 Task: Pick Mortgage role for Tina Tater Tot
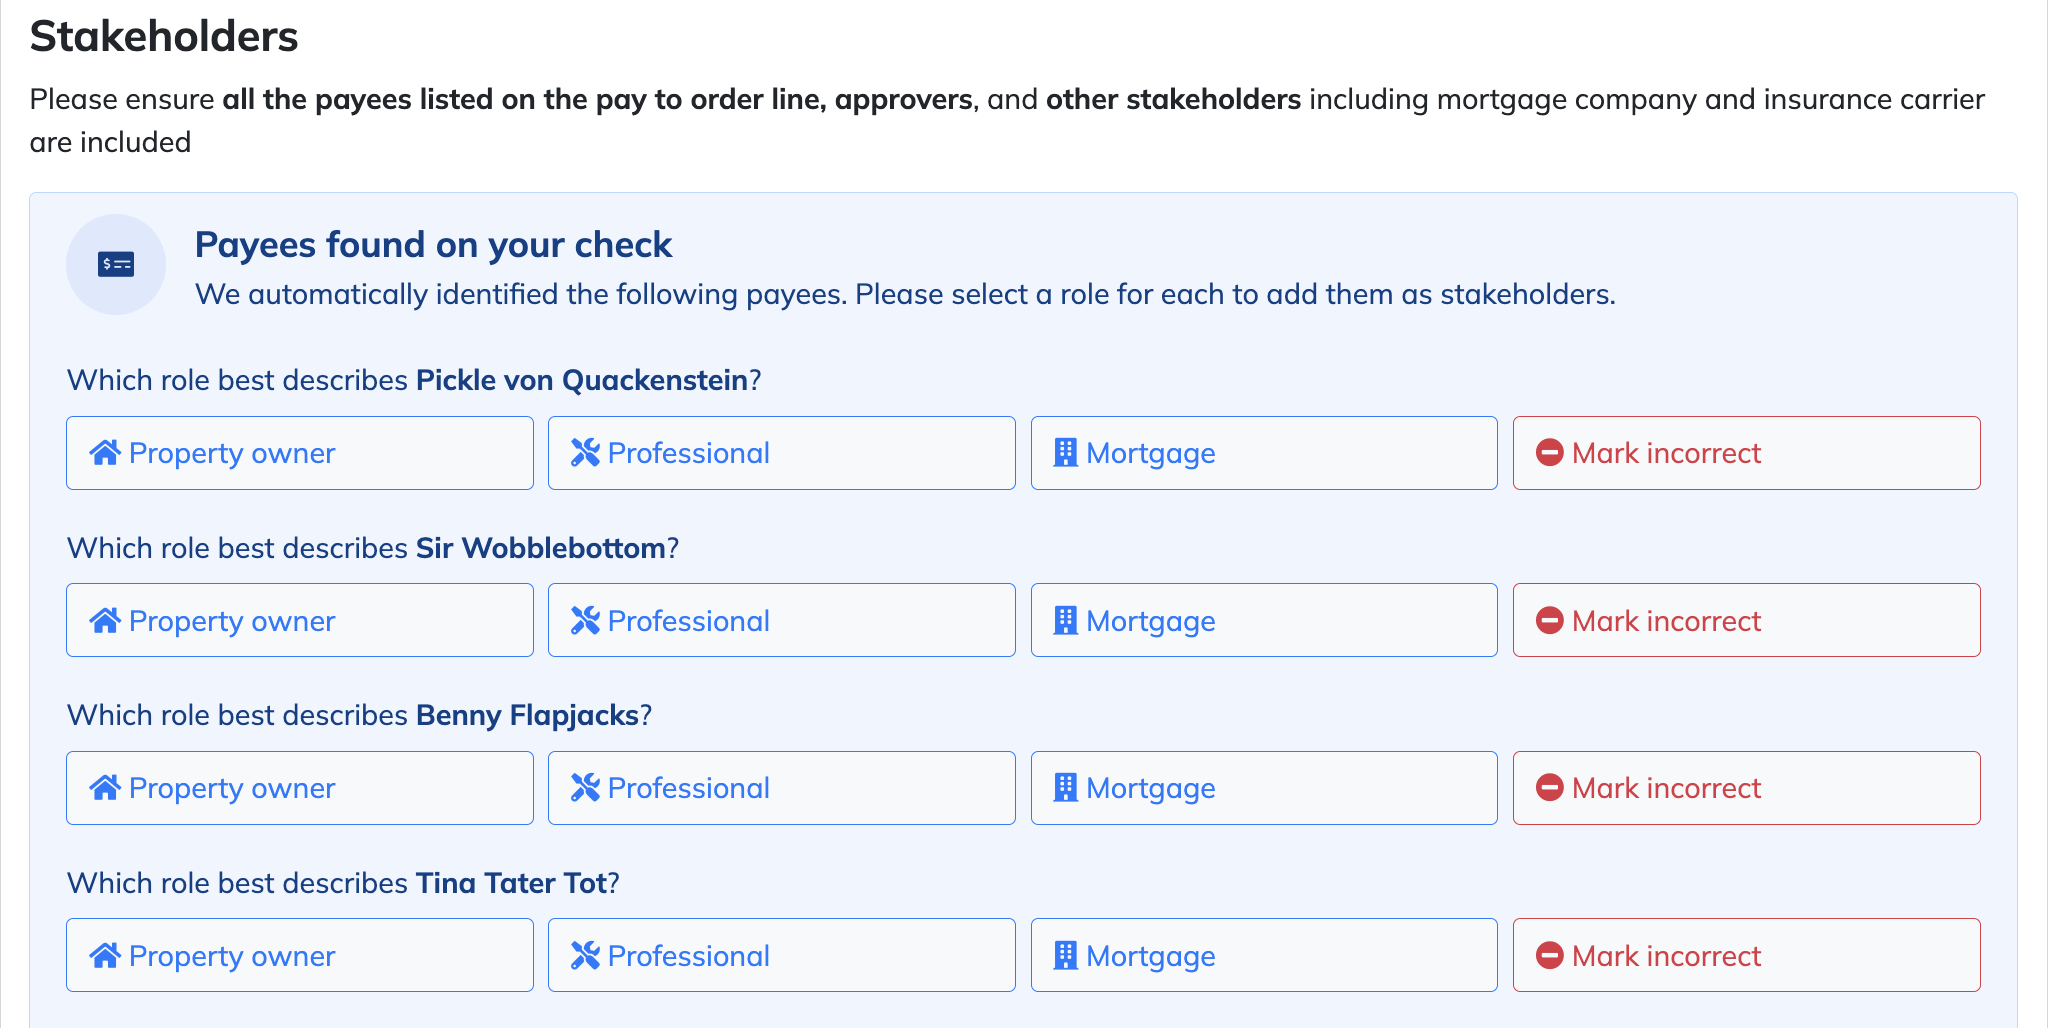click(x=1264, y=956)
